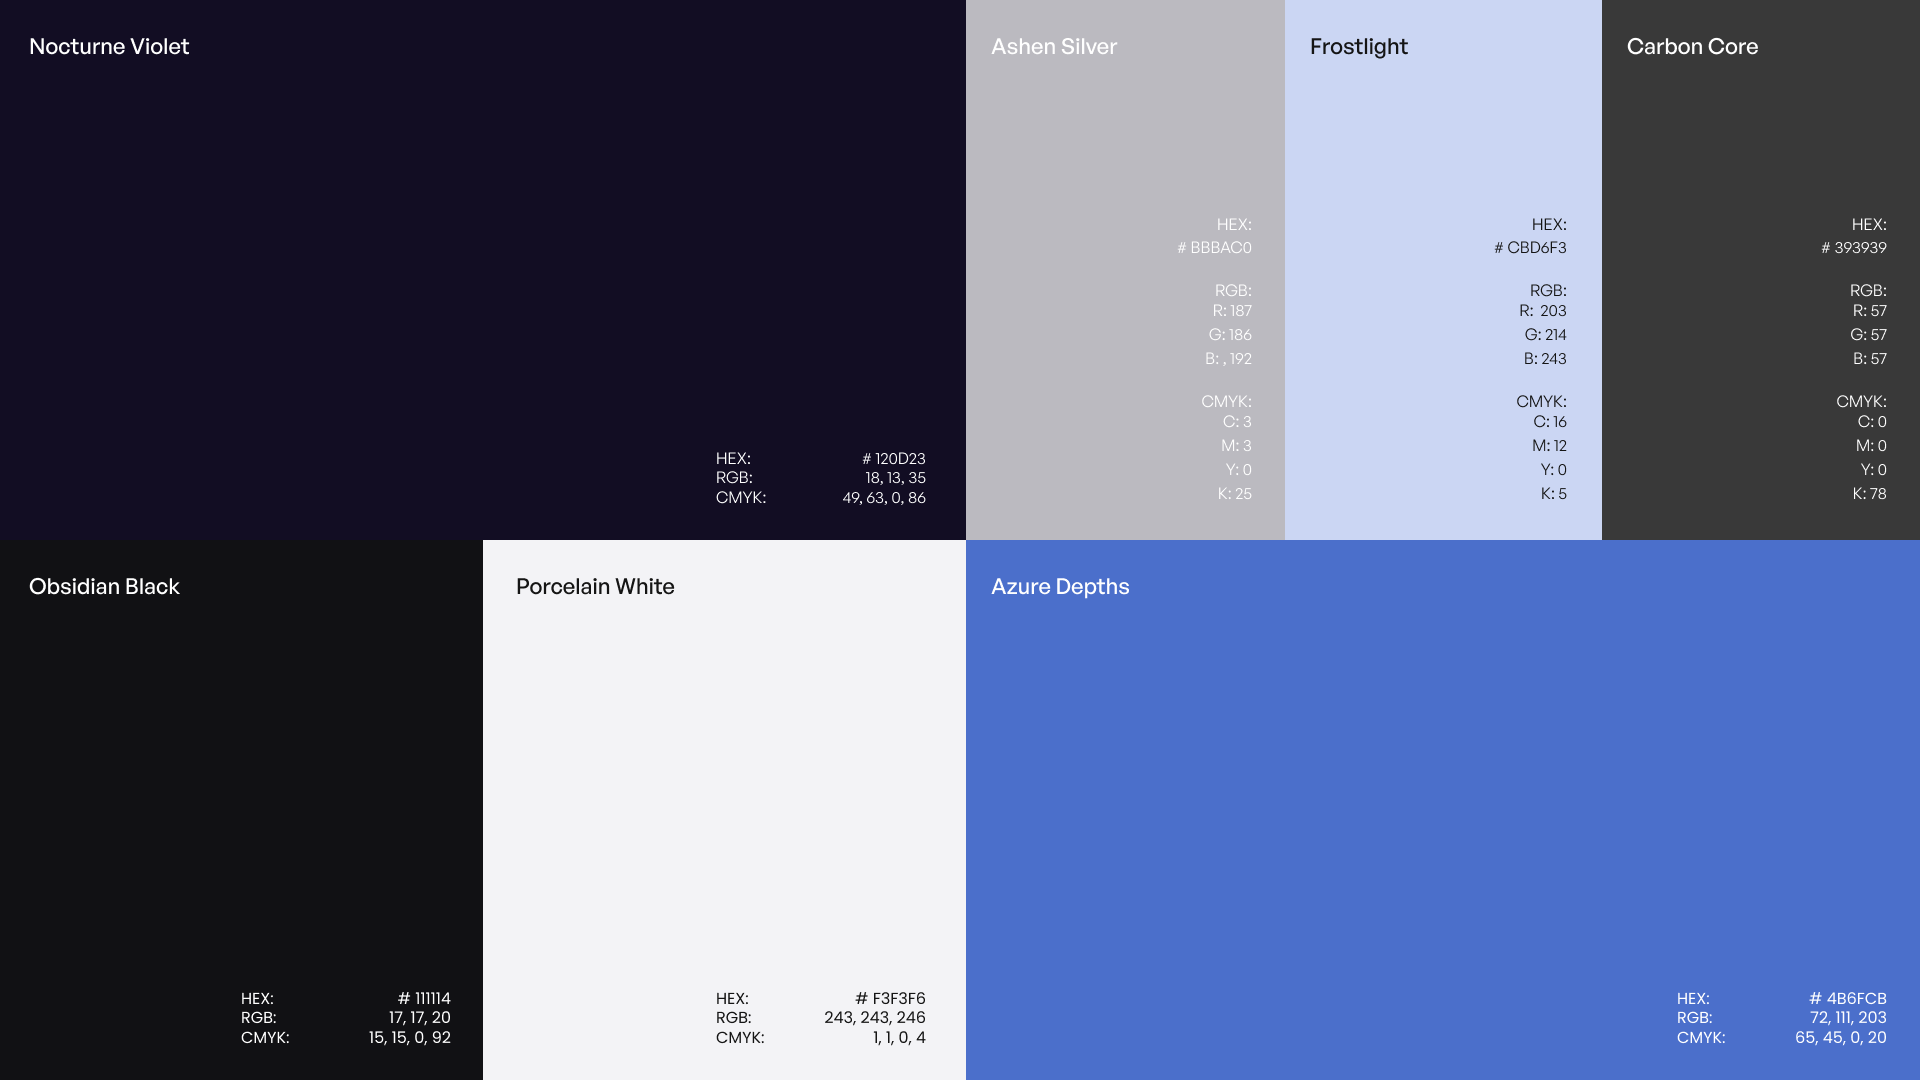Select the hex code # 4B6FCB
Viewport: 1920px width, 1080px height.
coord(1847,999)
